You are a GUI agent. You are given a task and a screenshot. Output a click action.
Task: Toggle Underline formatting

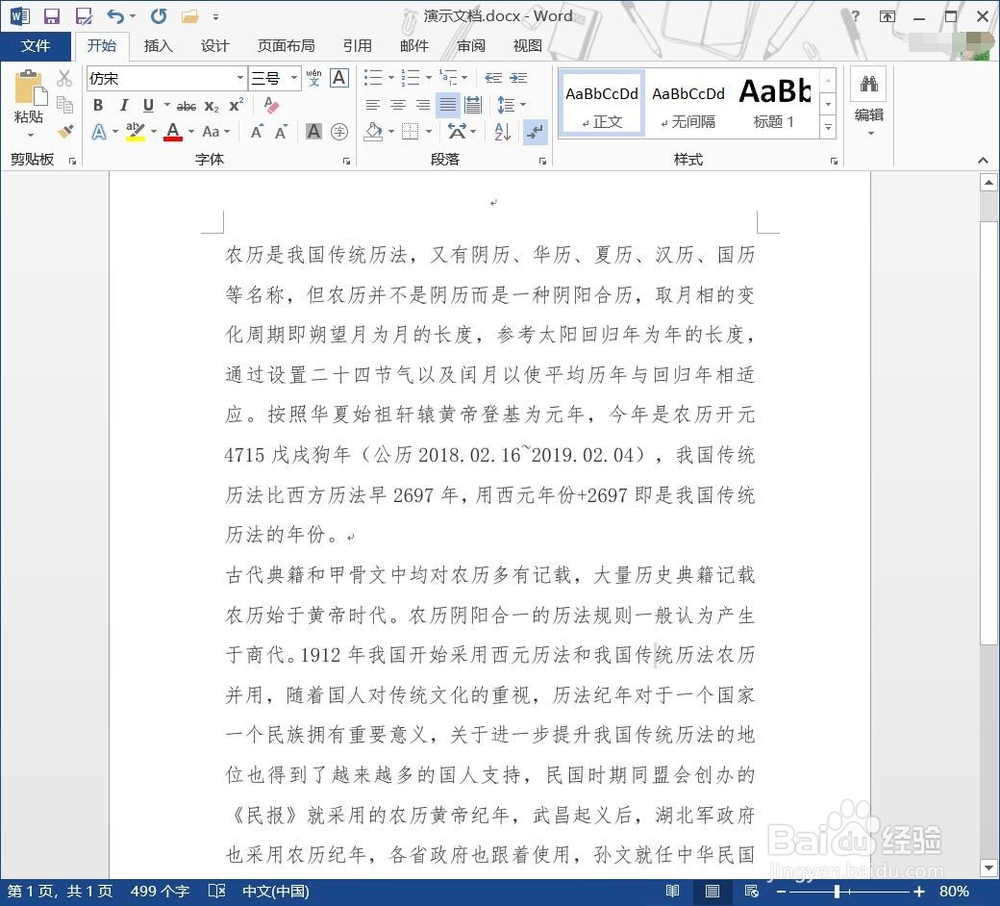click(149, 105)
